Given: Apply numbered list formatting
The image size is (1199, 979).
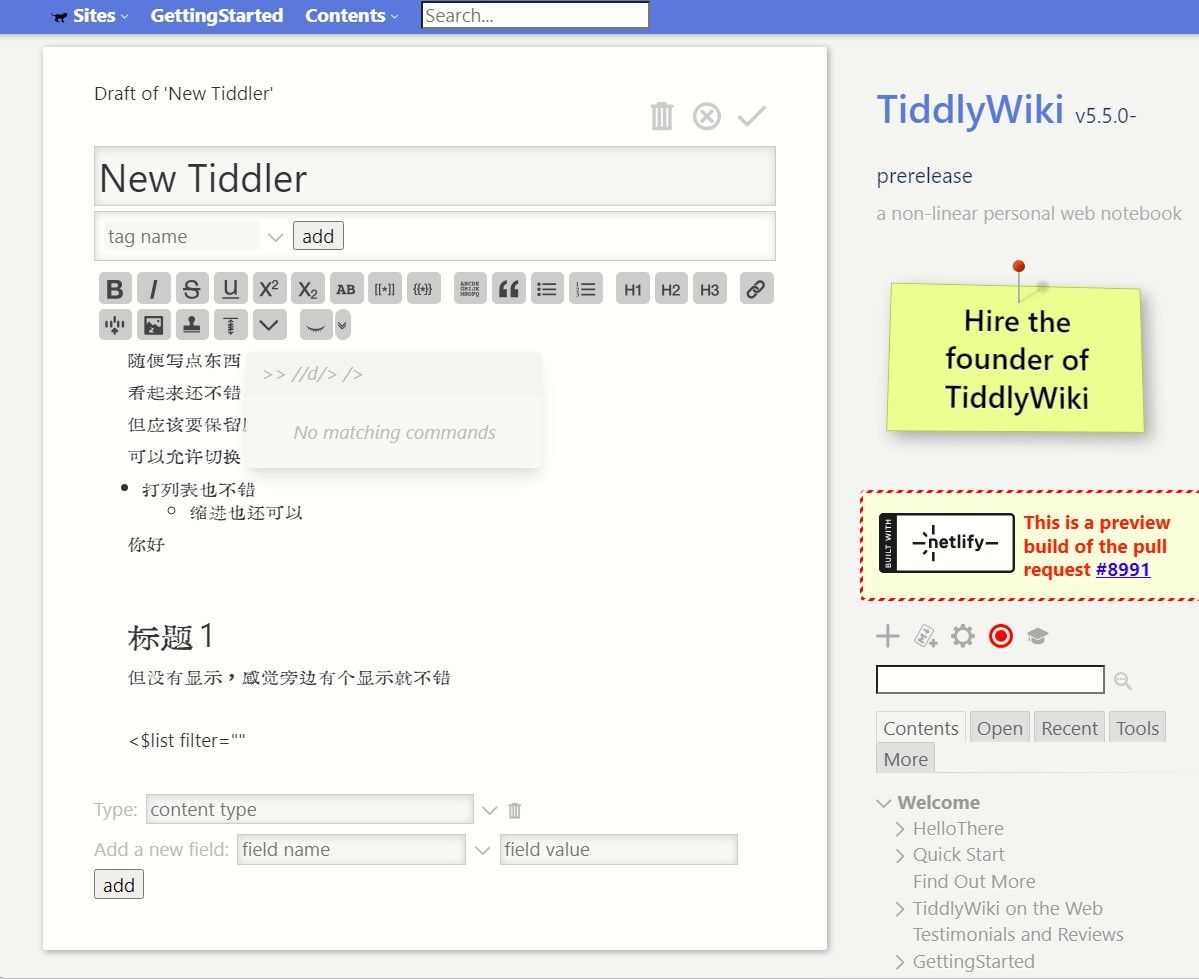Looking at the screenshot, I should click(x=586, y=289).
